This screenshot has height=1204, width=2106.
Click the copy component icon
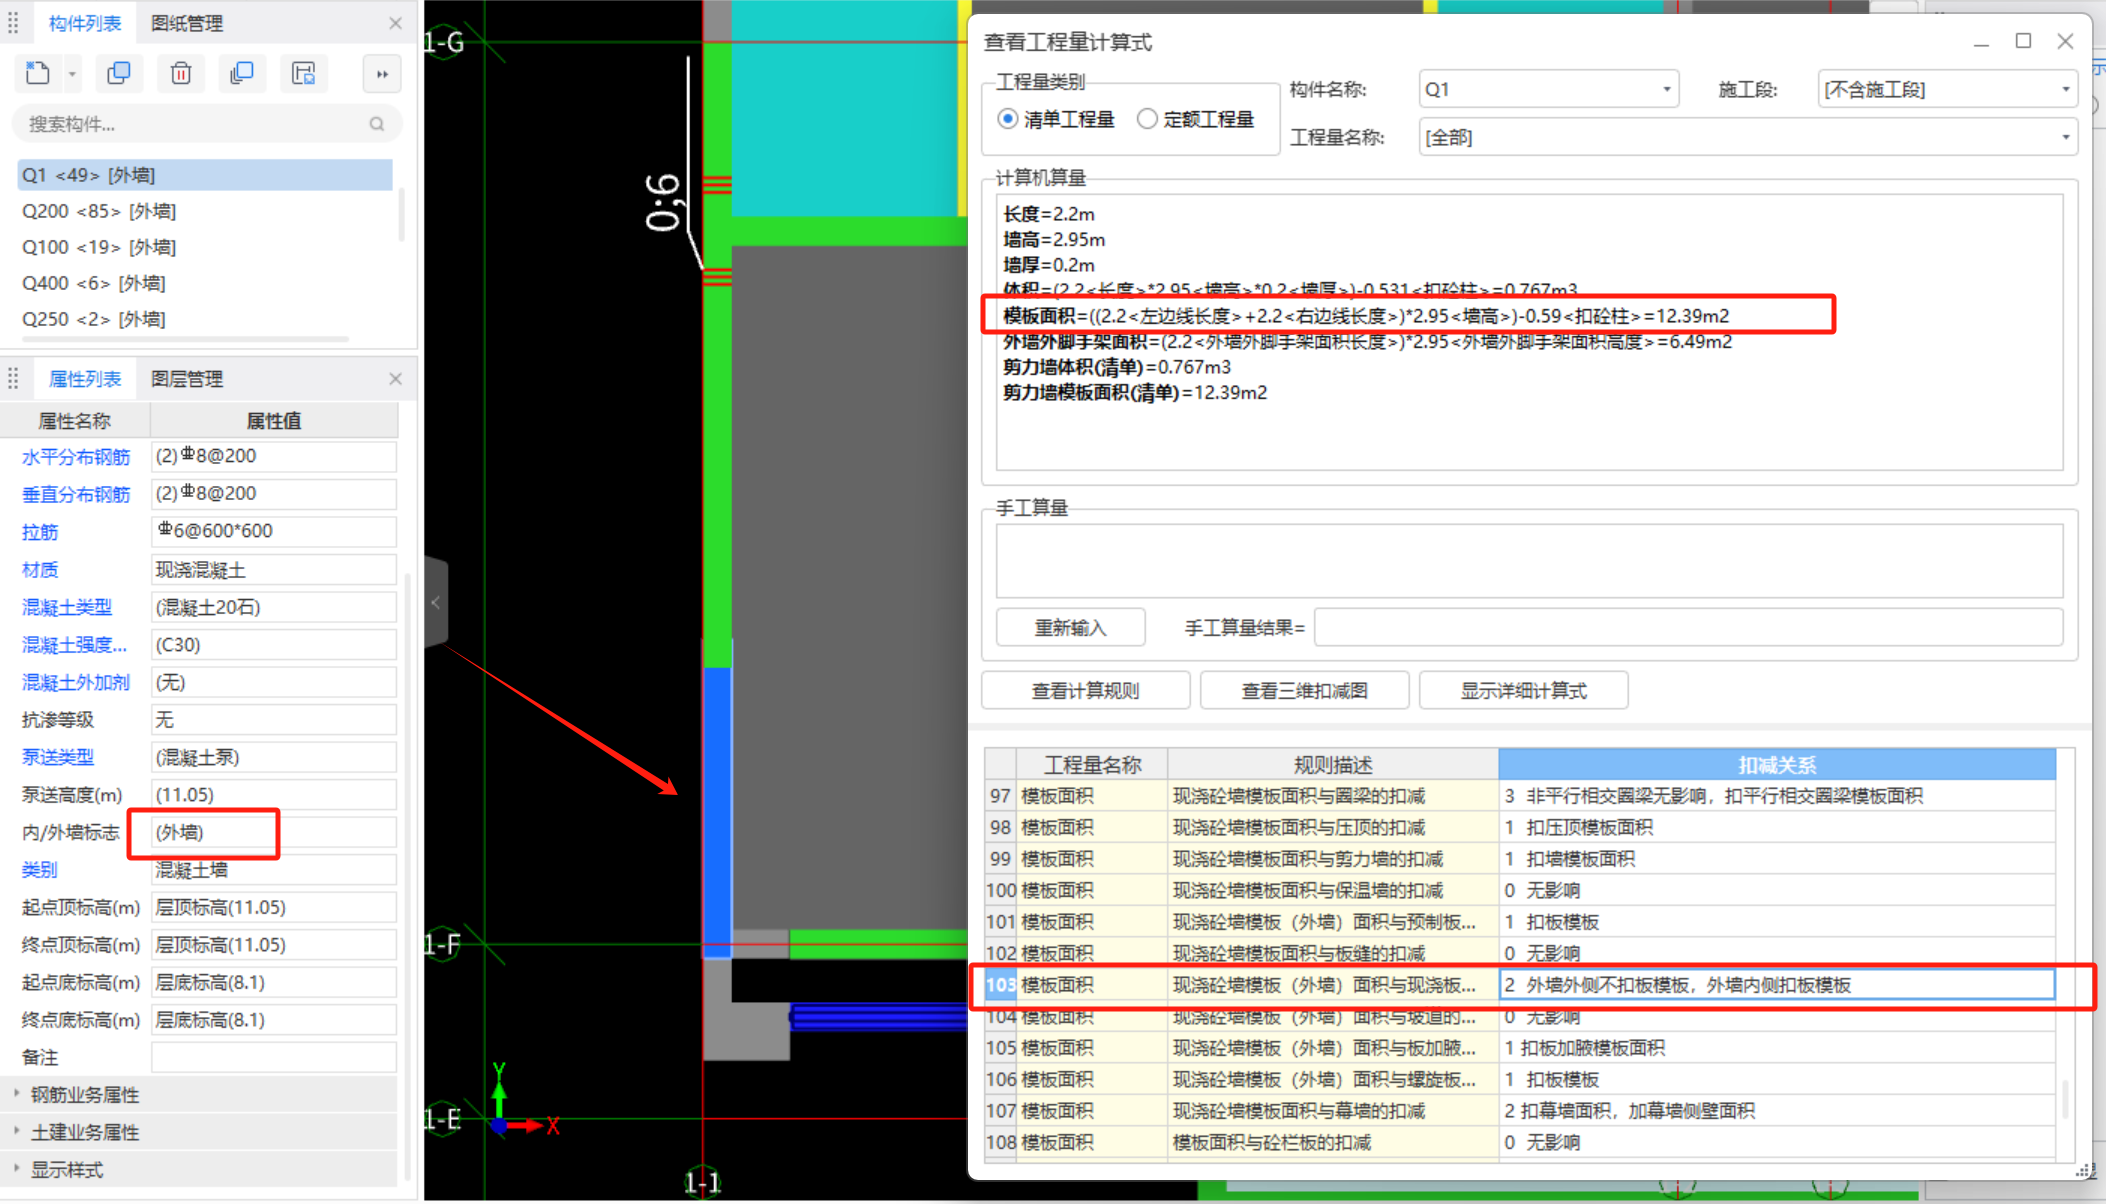click(x=118, y=73)
